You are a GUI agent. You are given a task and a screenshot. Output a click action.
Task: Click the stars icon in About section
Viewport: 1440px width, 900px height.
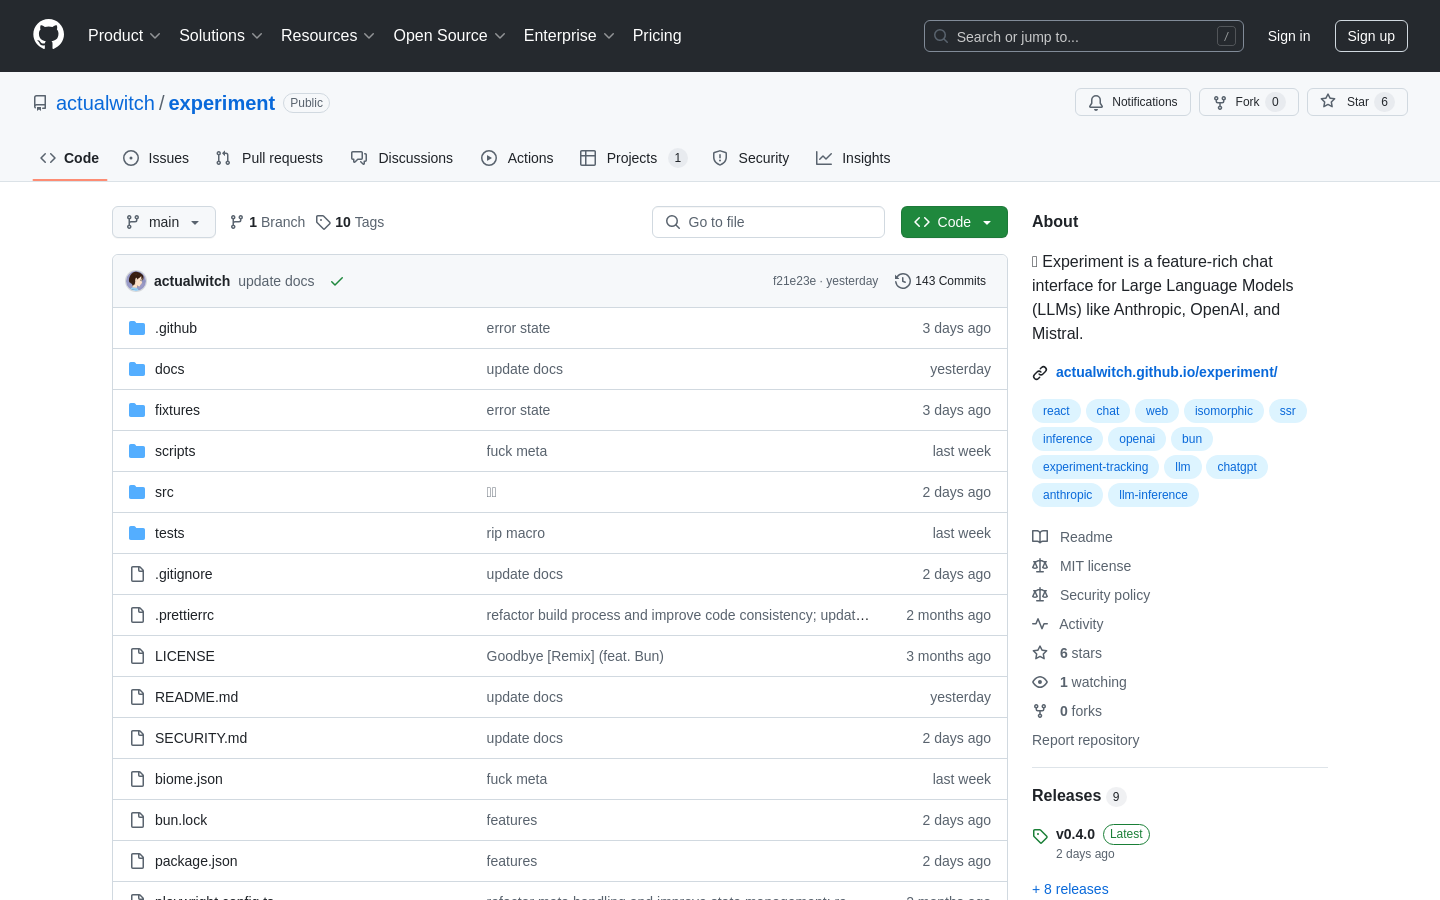pyautogui.click(x=1040, y=653)
